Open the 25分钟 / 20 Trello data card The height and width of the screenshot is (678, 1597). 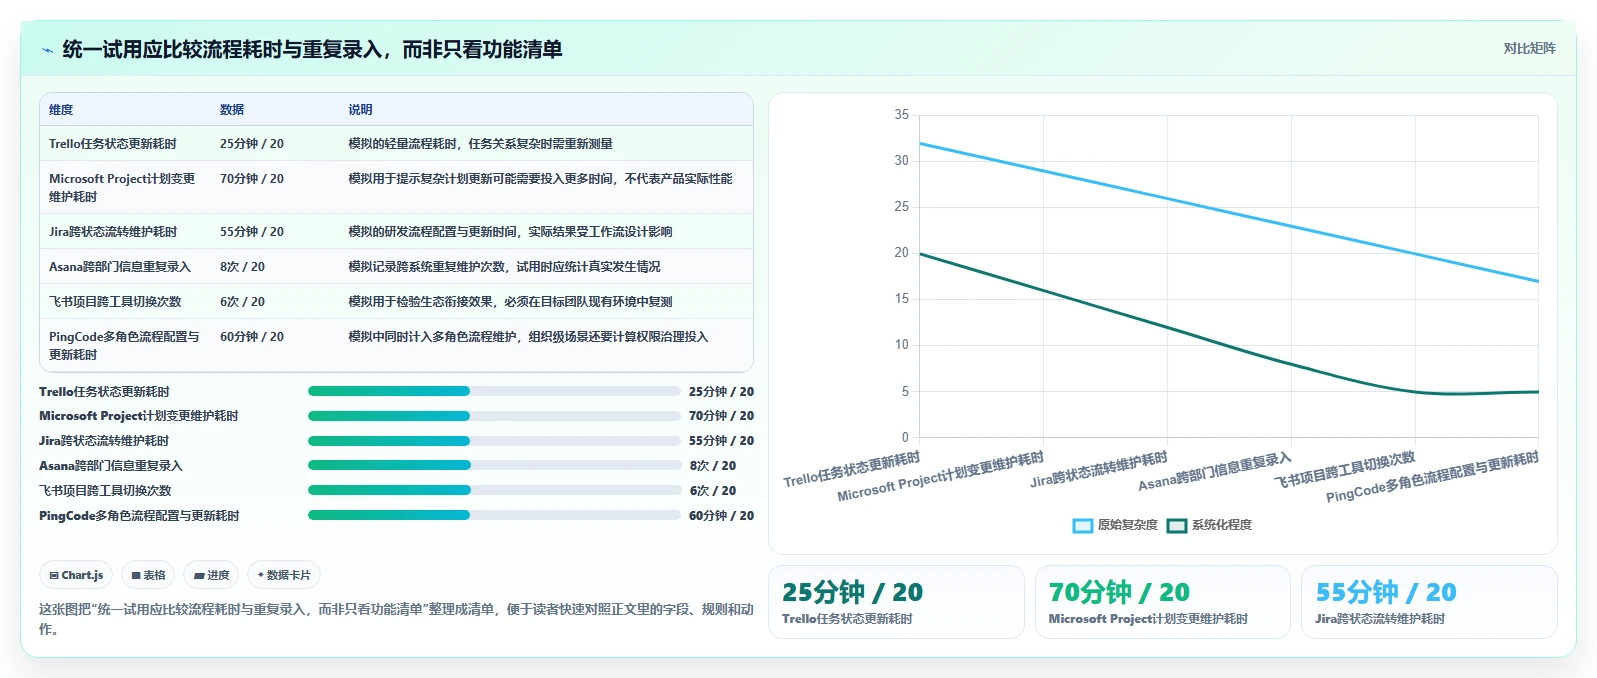point(896,602)
